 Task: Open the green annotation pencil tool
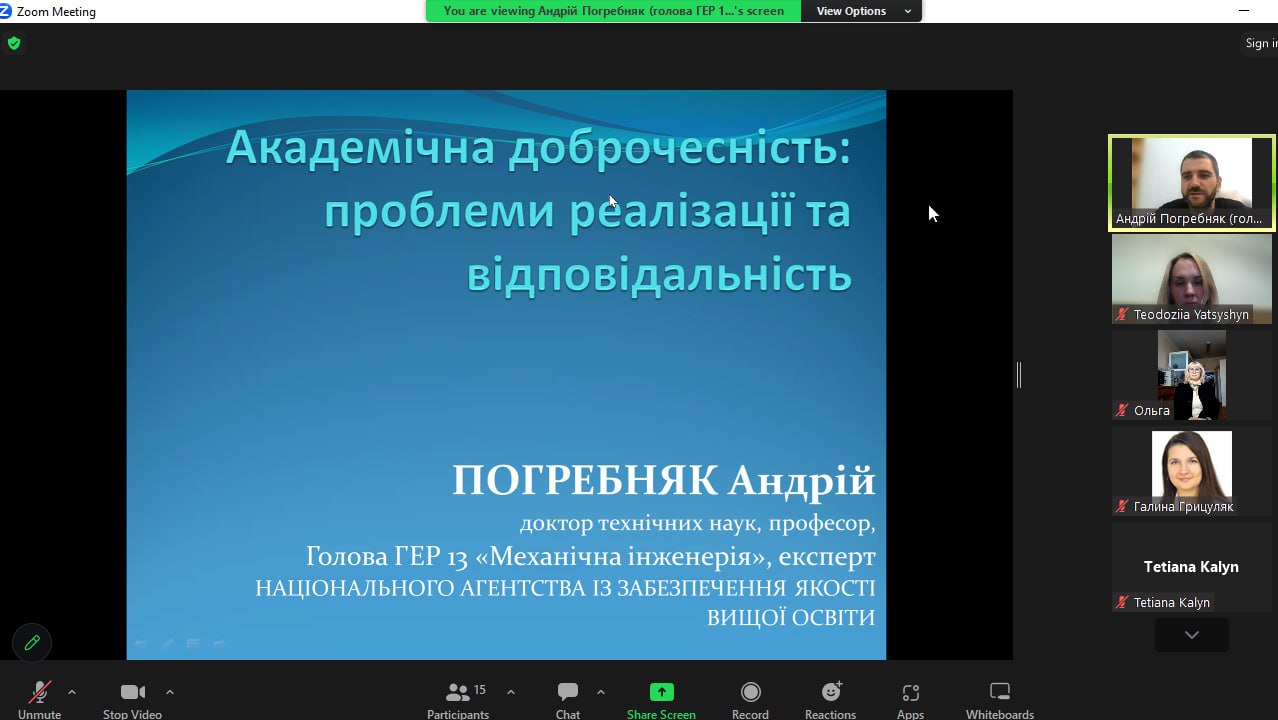pyautogui.click(x=32, y=643)
